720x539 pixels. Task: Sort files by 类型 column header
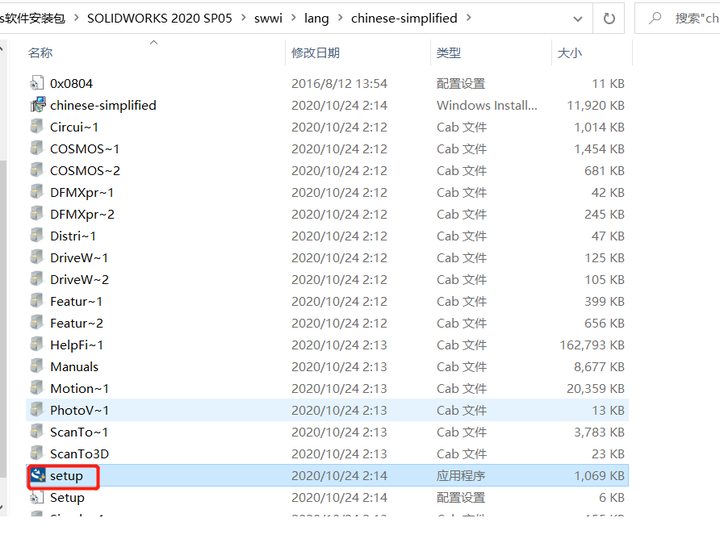pos(449,53)
